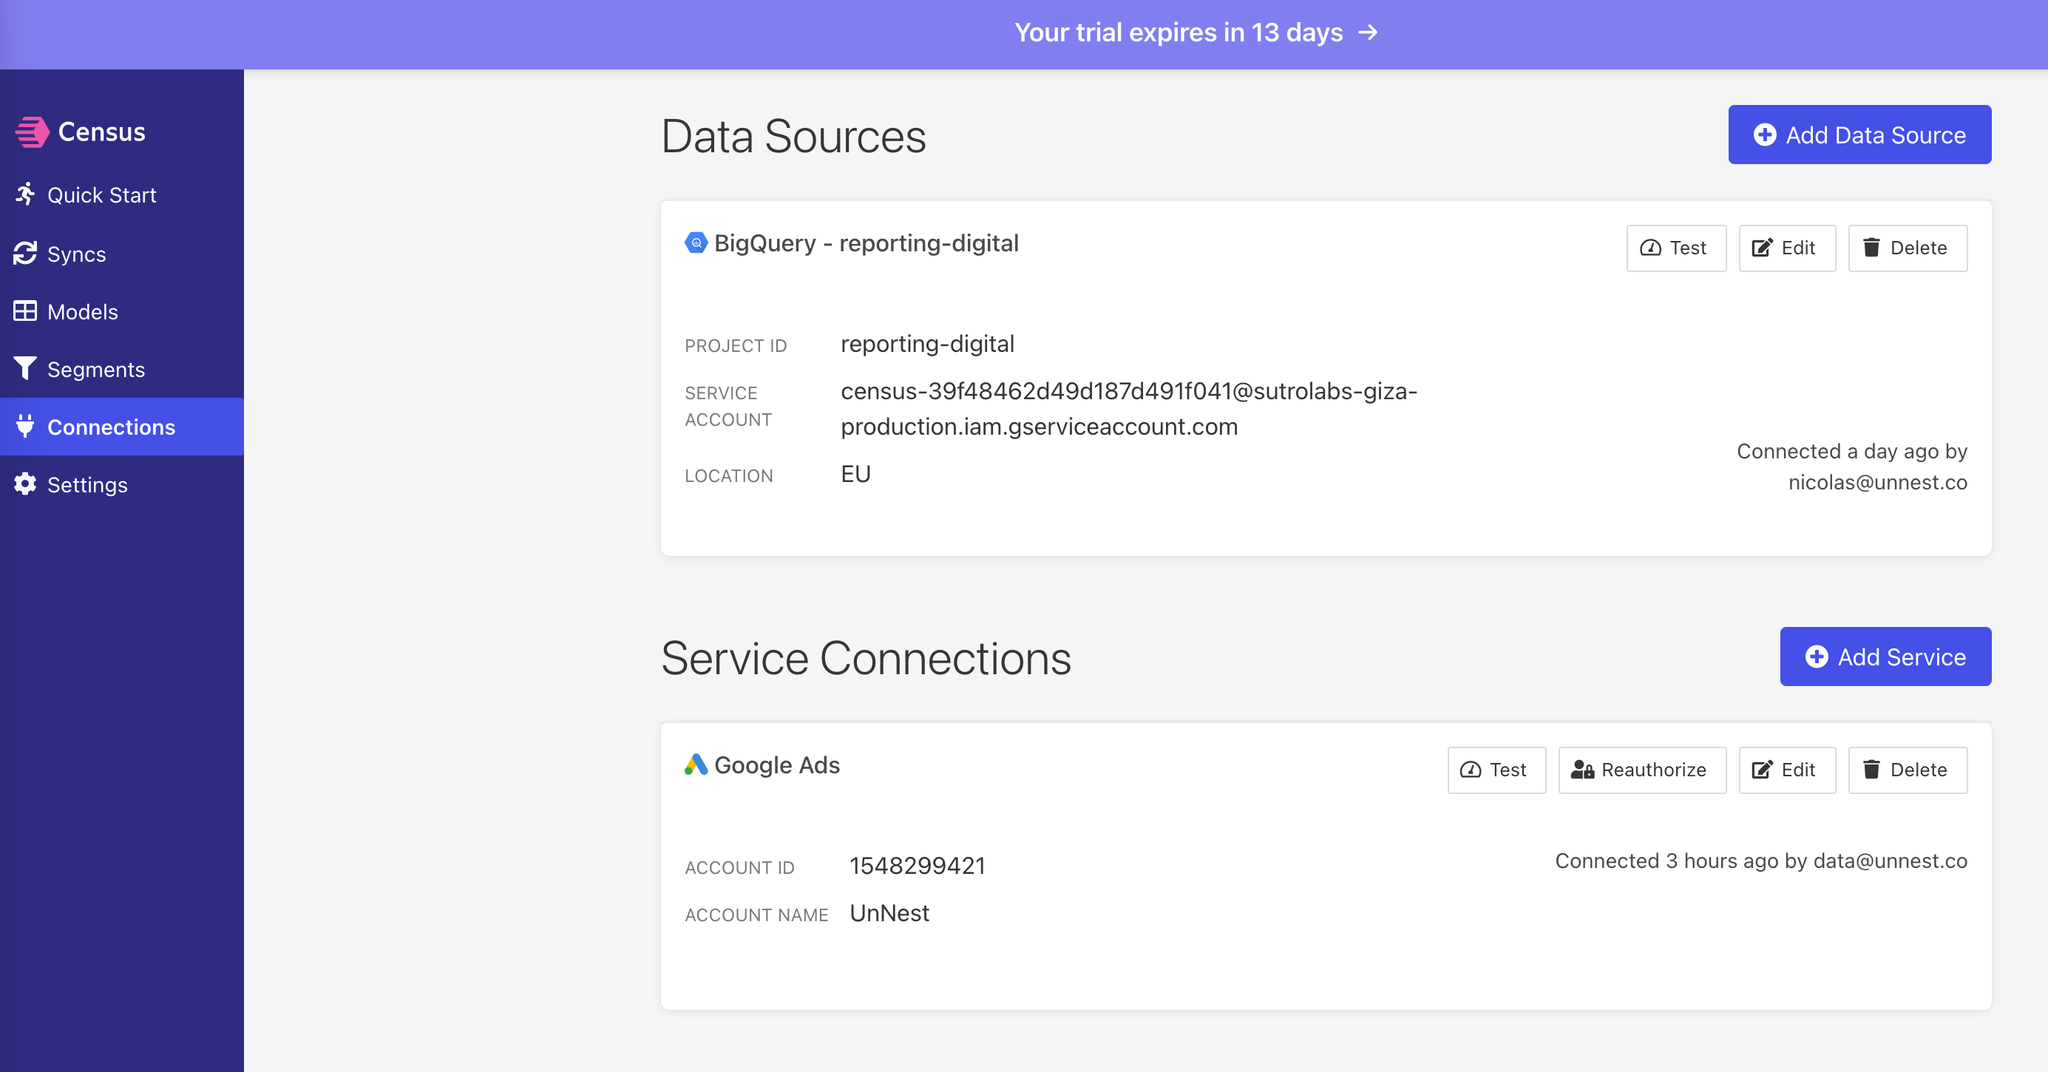Screen dimensions: 2048x1072
Task: Delete the Google Ads connection
Action: click(1908, 770)
